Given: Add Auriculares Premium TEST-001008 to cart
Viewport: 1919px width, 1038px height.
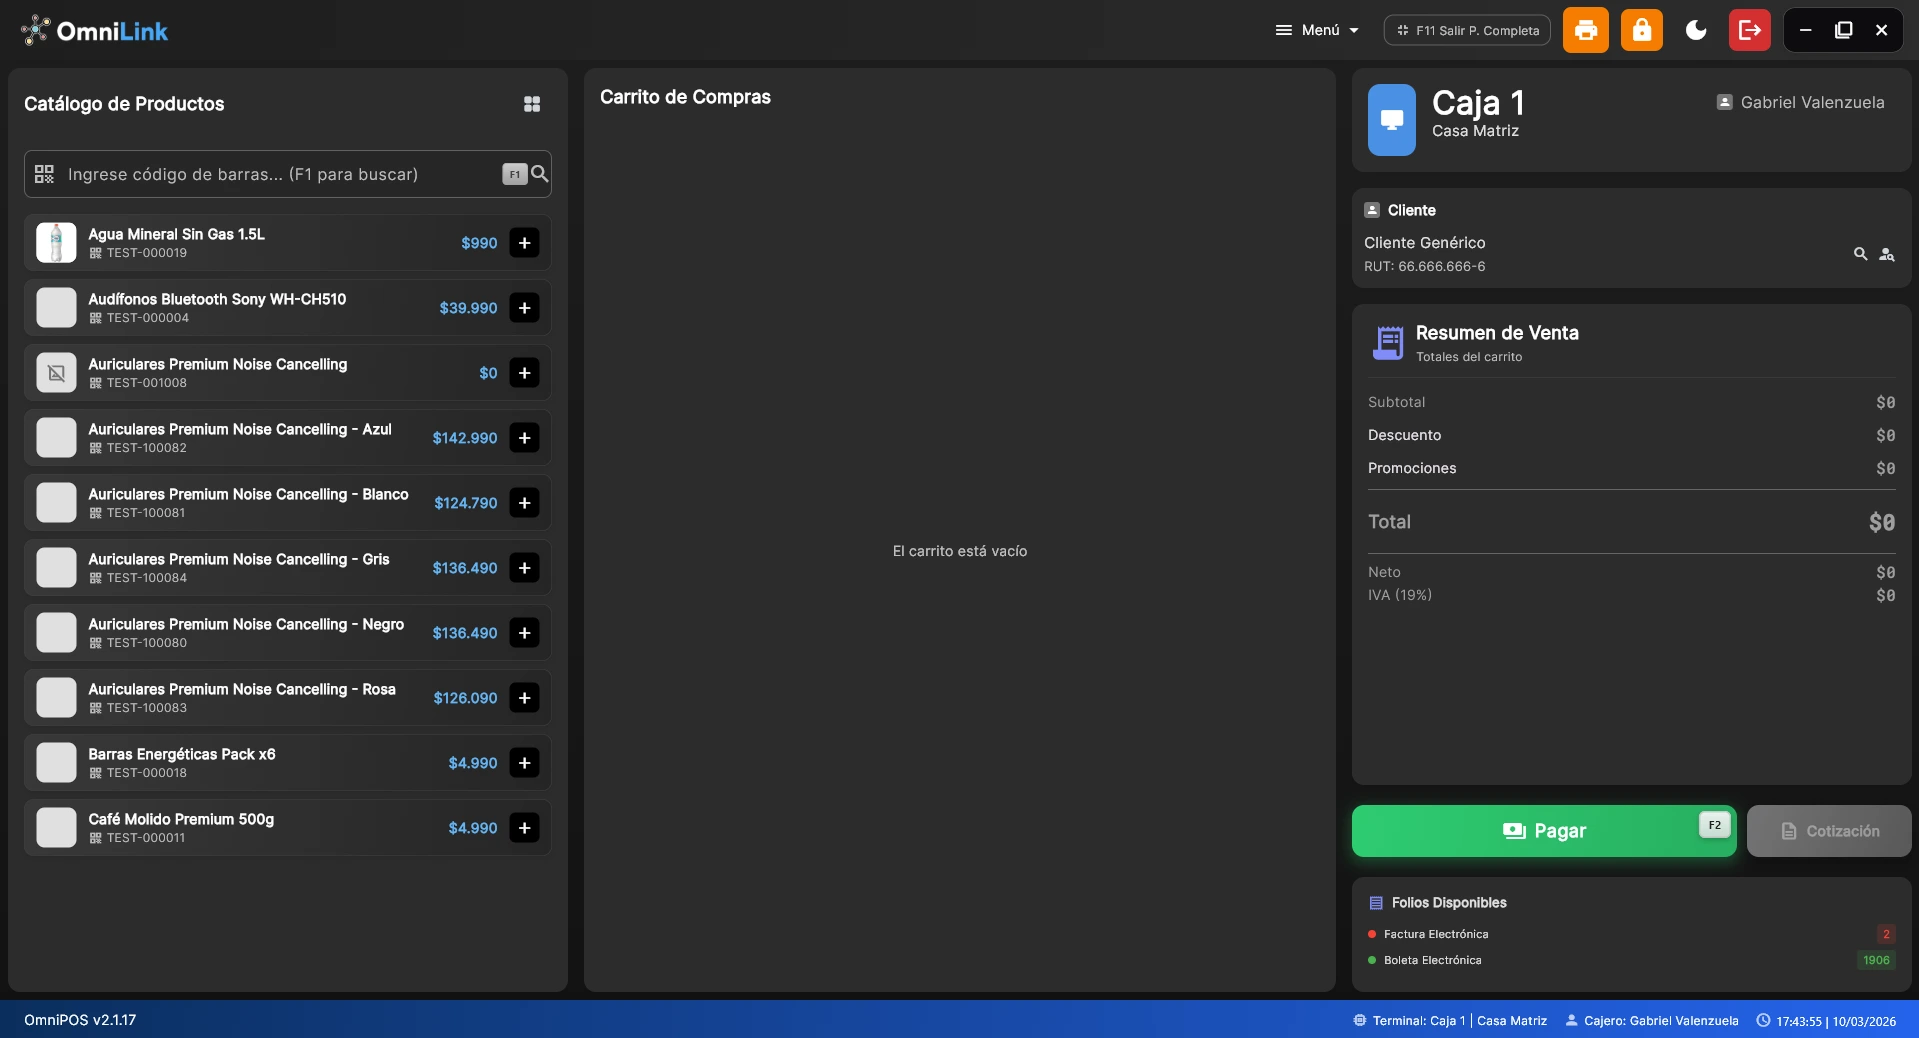Looking at the screenshot, I should point(524,373).
